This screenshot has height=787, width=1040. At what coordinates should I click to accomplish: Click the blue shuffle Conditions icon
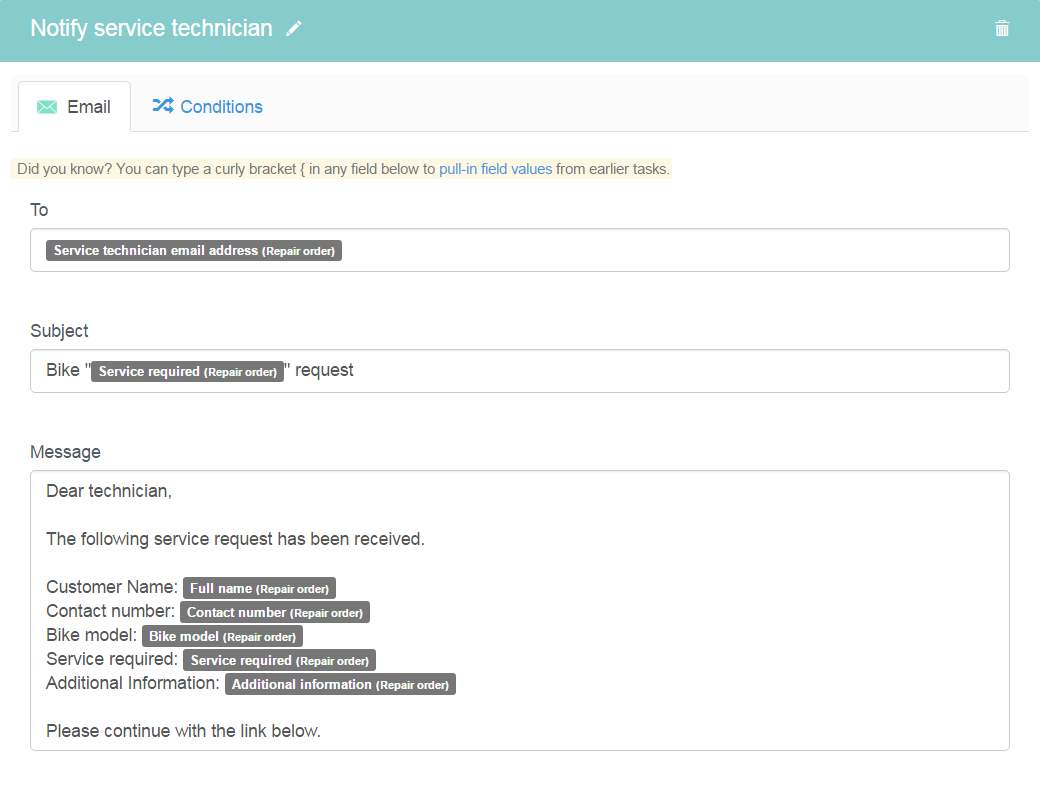click(163, 105)
